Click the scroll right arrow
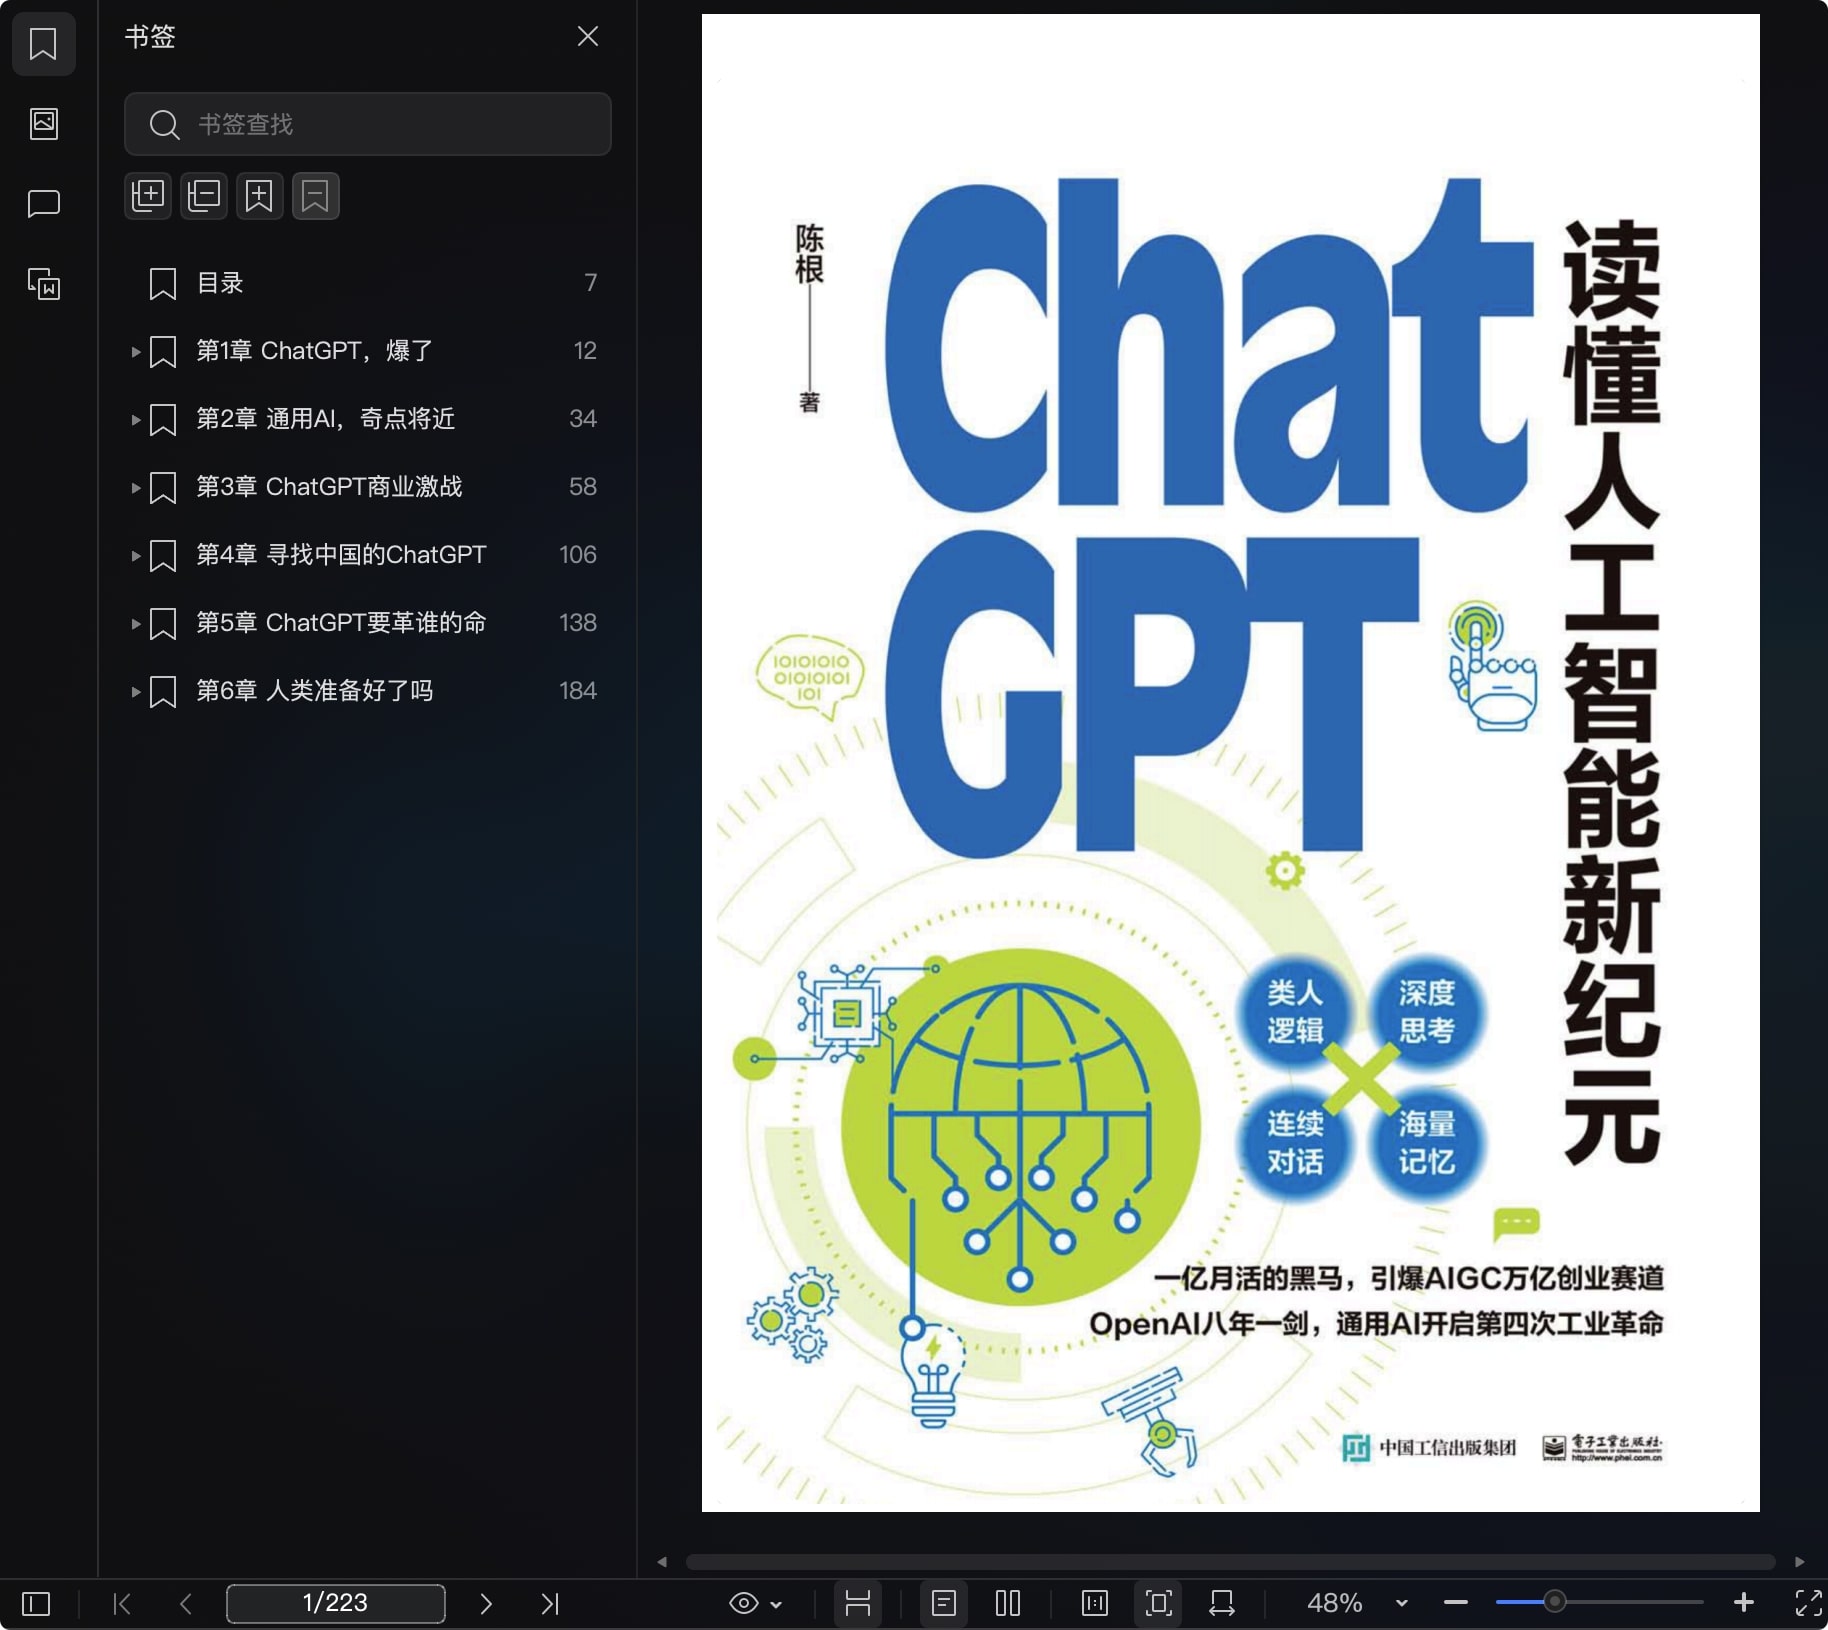The image size is (1828, 1630). [x=1799, y=1562]
